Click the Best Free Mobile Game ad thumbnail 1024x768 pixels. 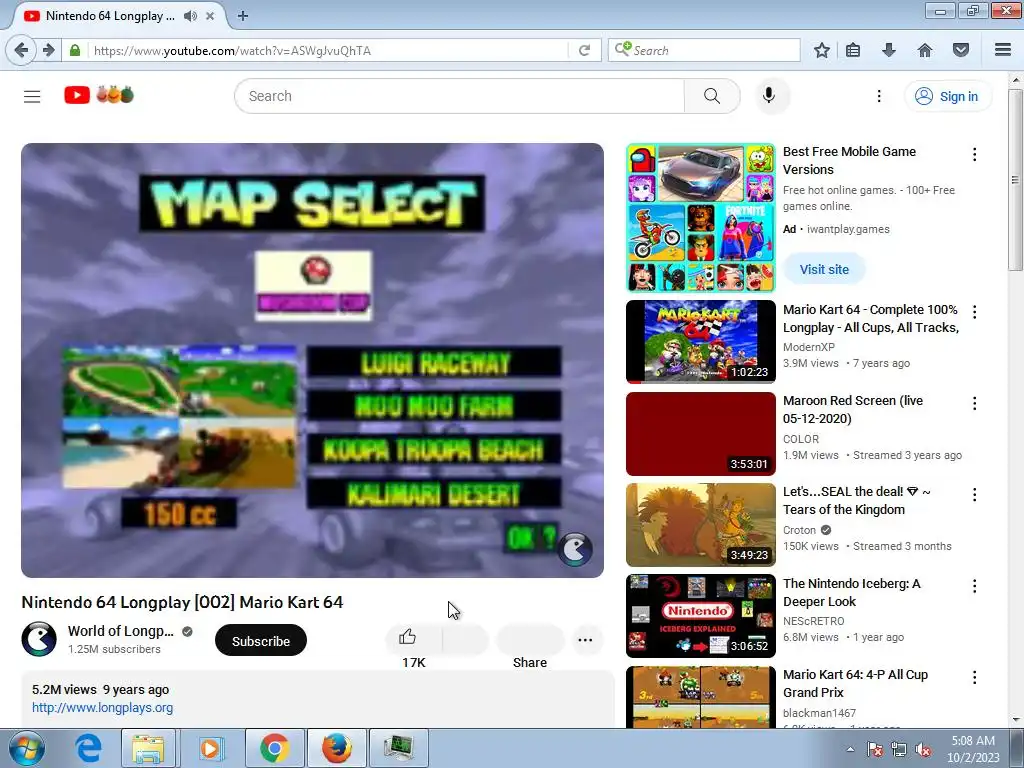pyautogui.click(x=701, y=217)
